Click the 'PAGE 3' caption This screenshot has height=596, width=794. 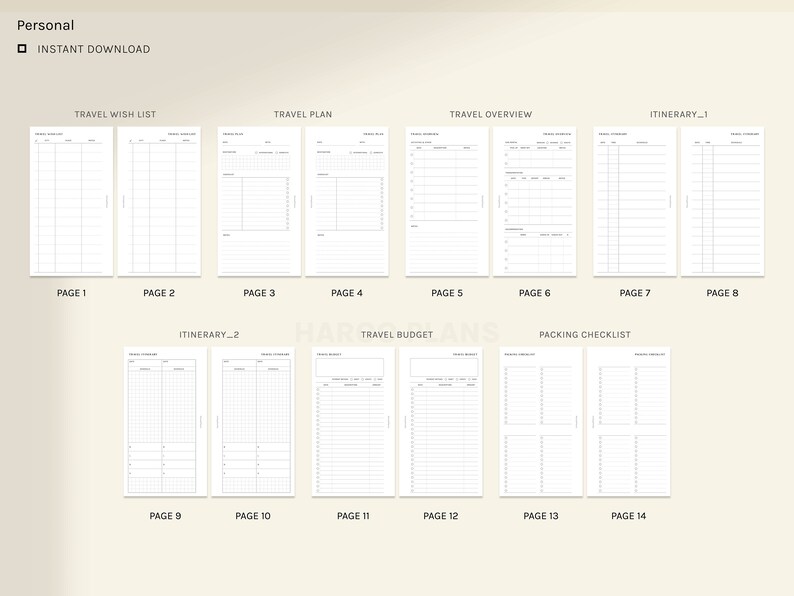tap(259, 293)
